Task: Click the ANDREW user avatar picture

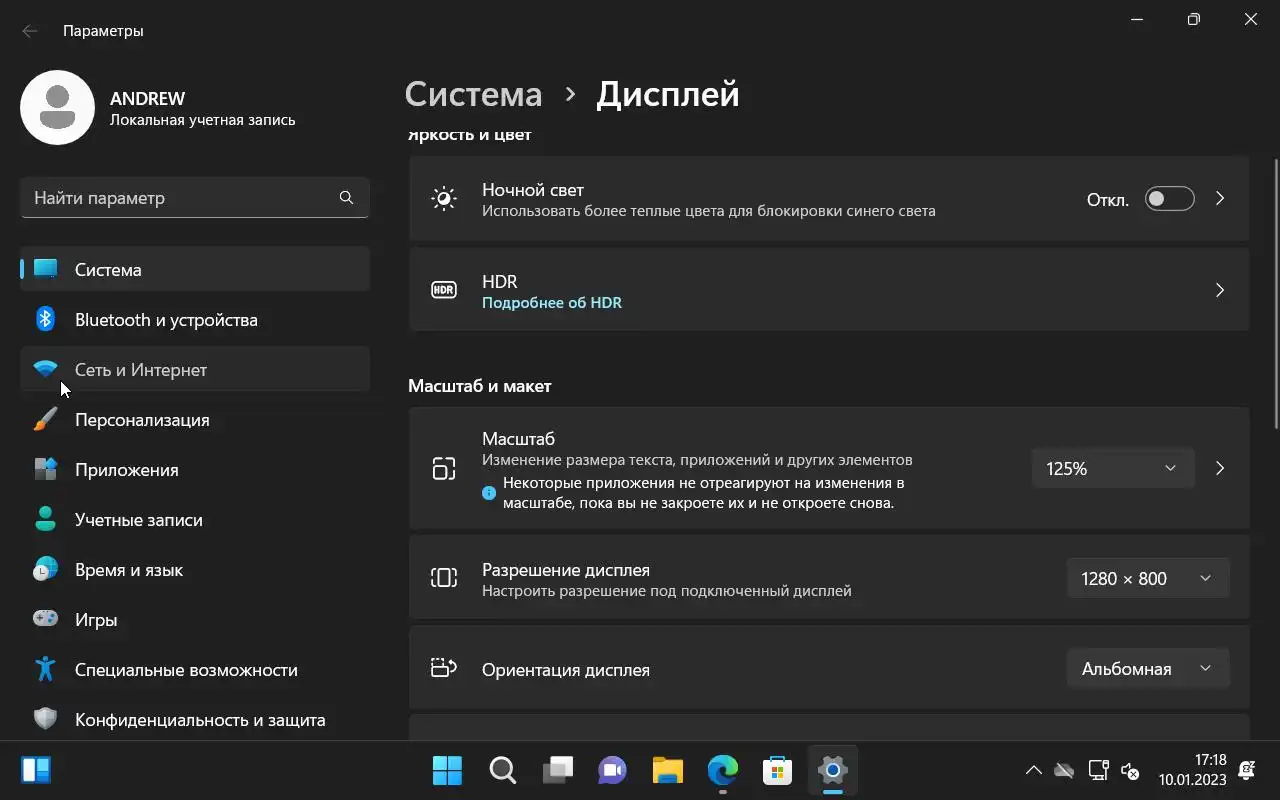Action: (58, 108)
